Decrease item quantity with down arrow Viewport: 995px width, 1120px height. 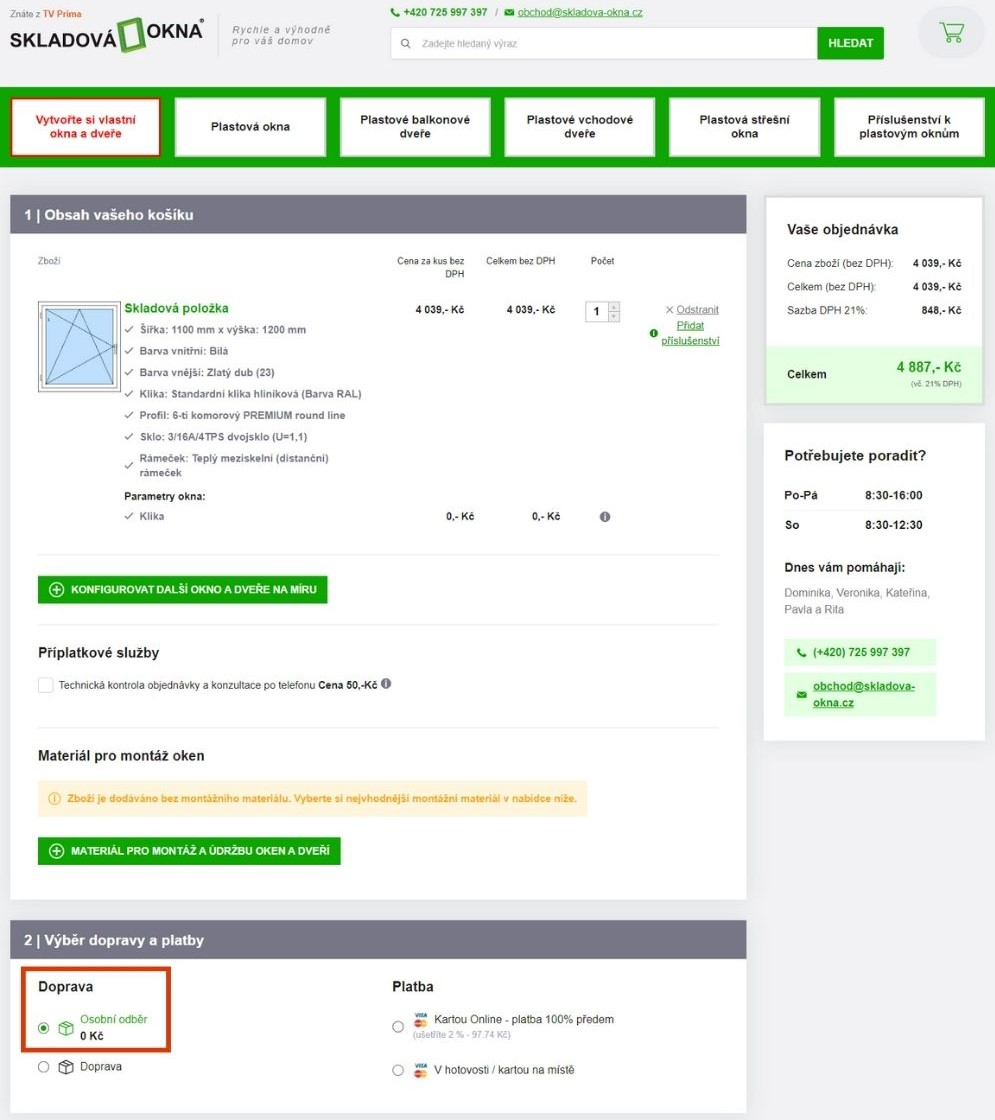click(x=614, y=317)
